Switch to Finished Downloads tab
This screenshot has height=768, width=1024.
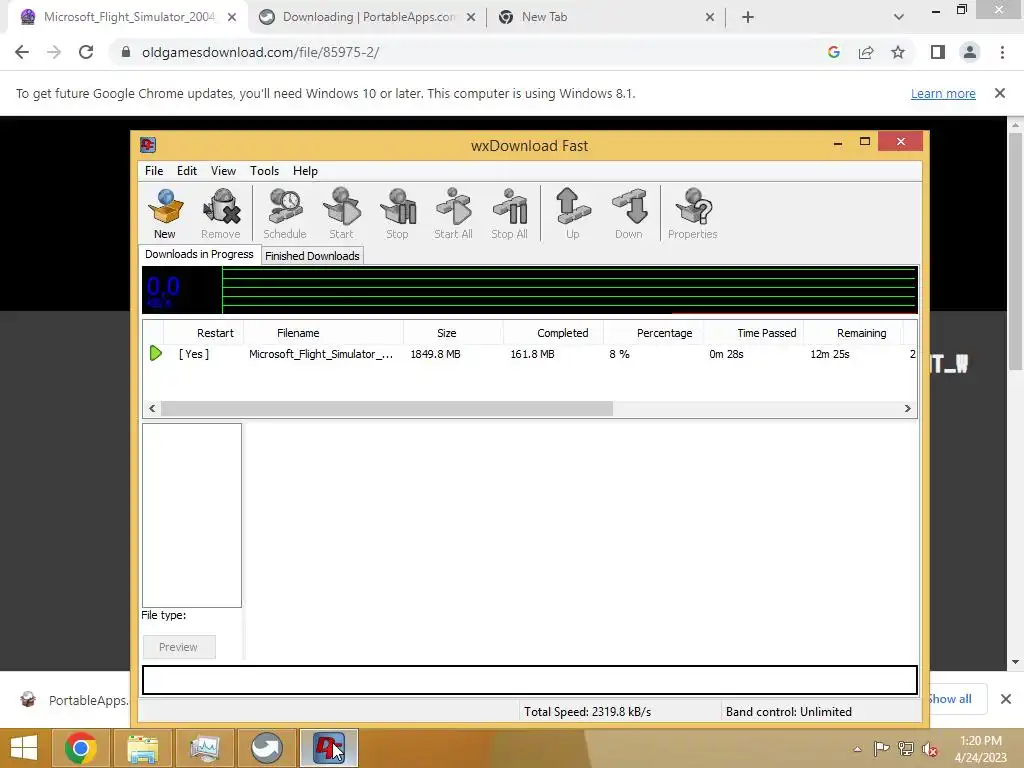click(312, 256)
